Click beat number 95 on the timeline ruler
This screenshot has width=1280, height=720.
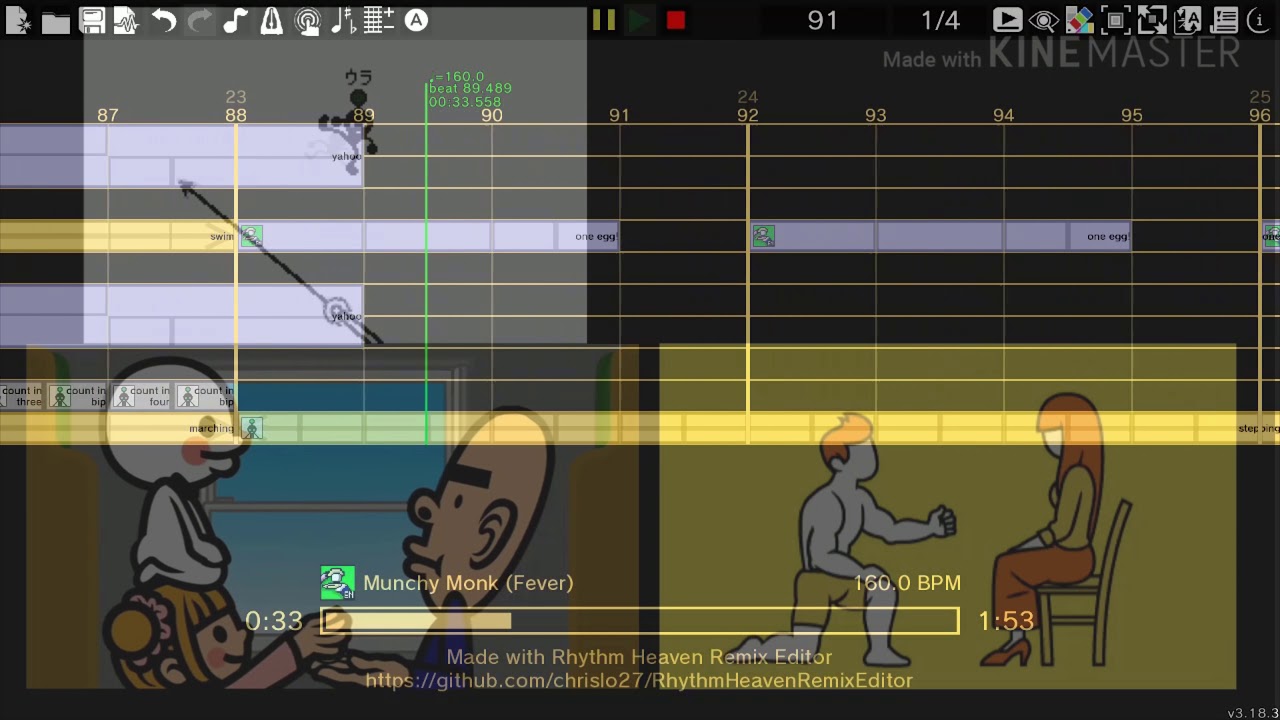(x=1131, y=116)
